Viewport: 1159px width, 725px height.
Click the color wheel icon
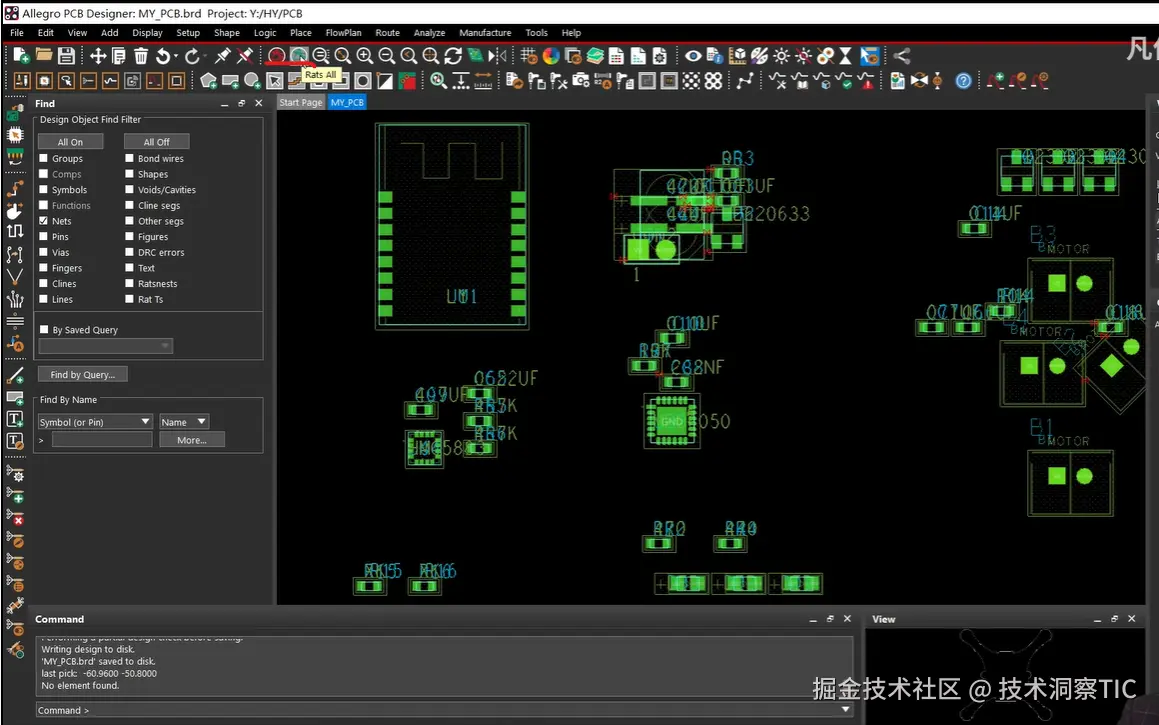551,56
